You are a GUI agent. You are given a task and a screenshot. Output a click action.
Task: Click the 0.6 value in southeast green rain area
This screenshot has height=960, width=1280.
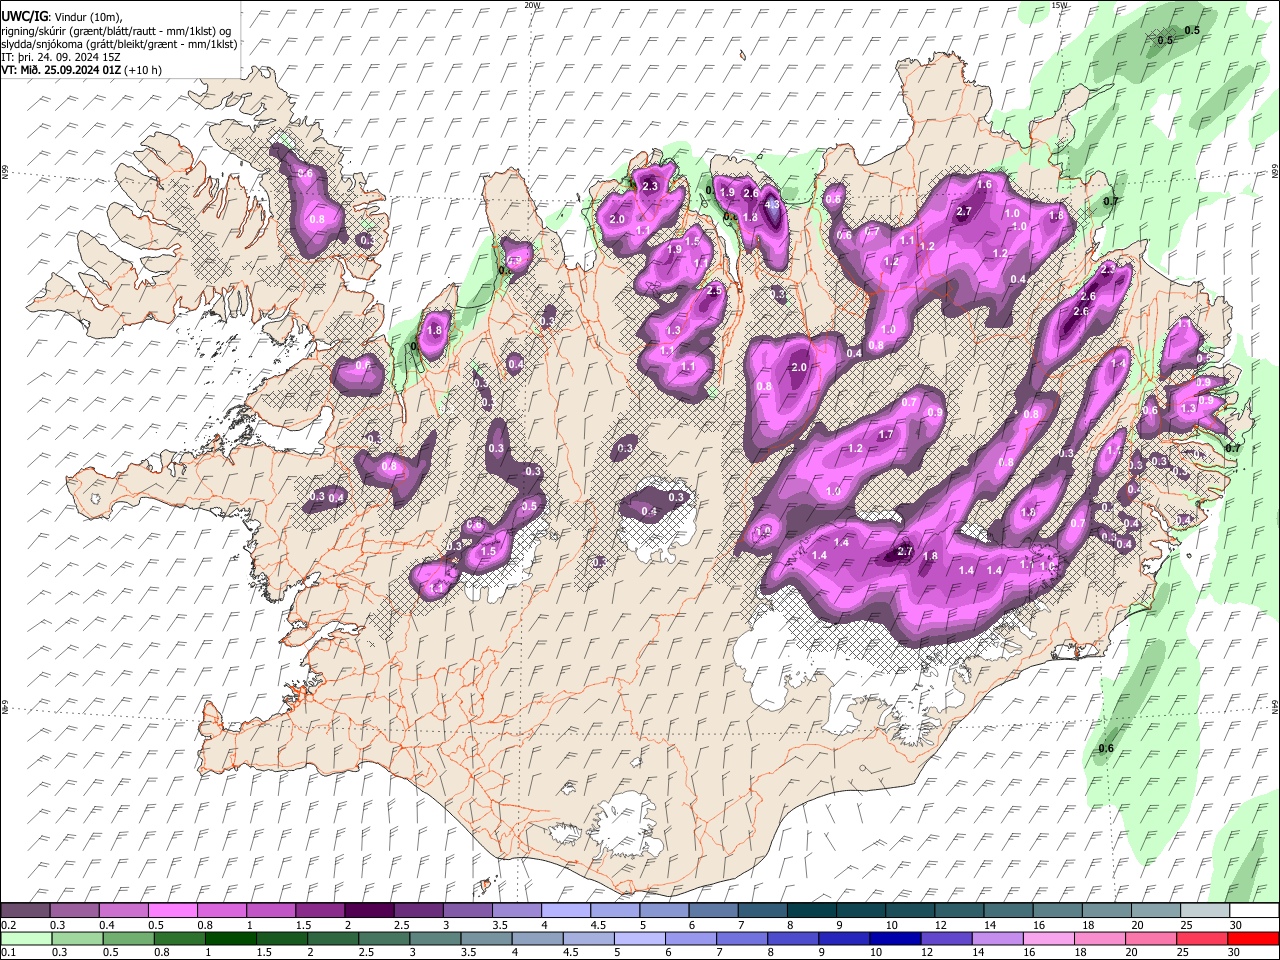(x=1106, y=749)
